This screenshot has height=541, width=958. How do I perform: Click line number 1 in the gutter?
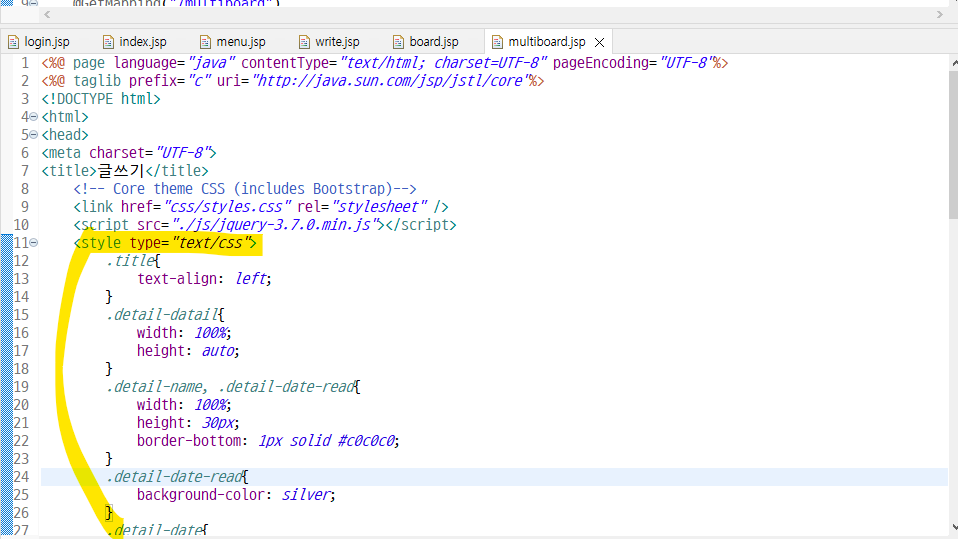pos(24,63)
